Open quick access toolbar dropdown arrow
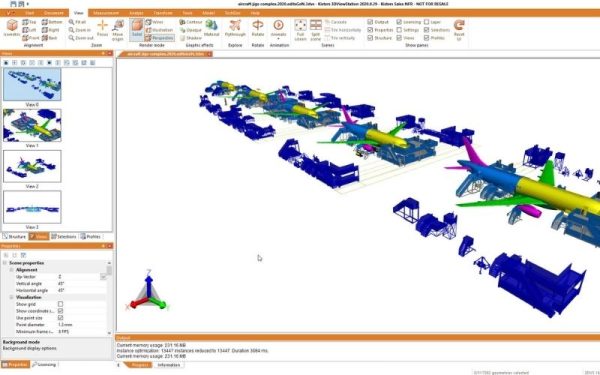The height and width of the screenshot is (375, 600). 28,4
